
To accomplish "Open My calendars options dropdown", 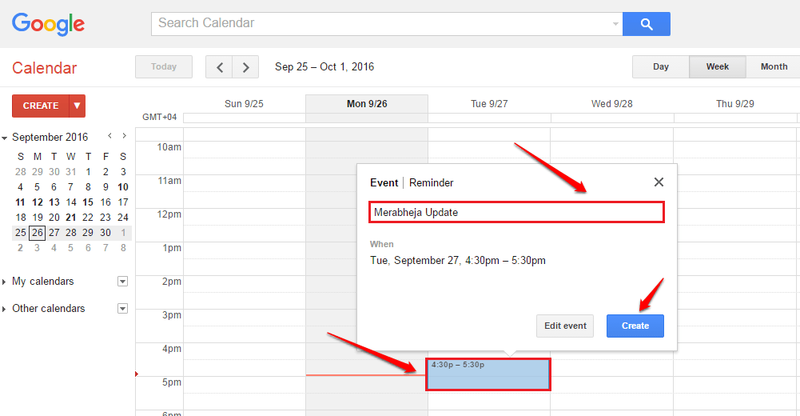I will tap(122, 281).
